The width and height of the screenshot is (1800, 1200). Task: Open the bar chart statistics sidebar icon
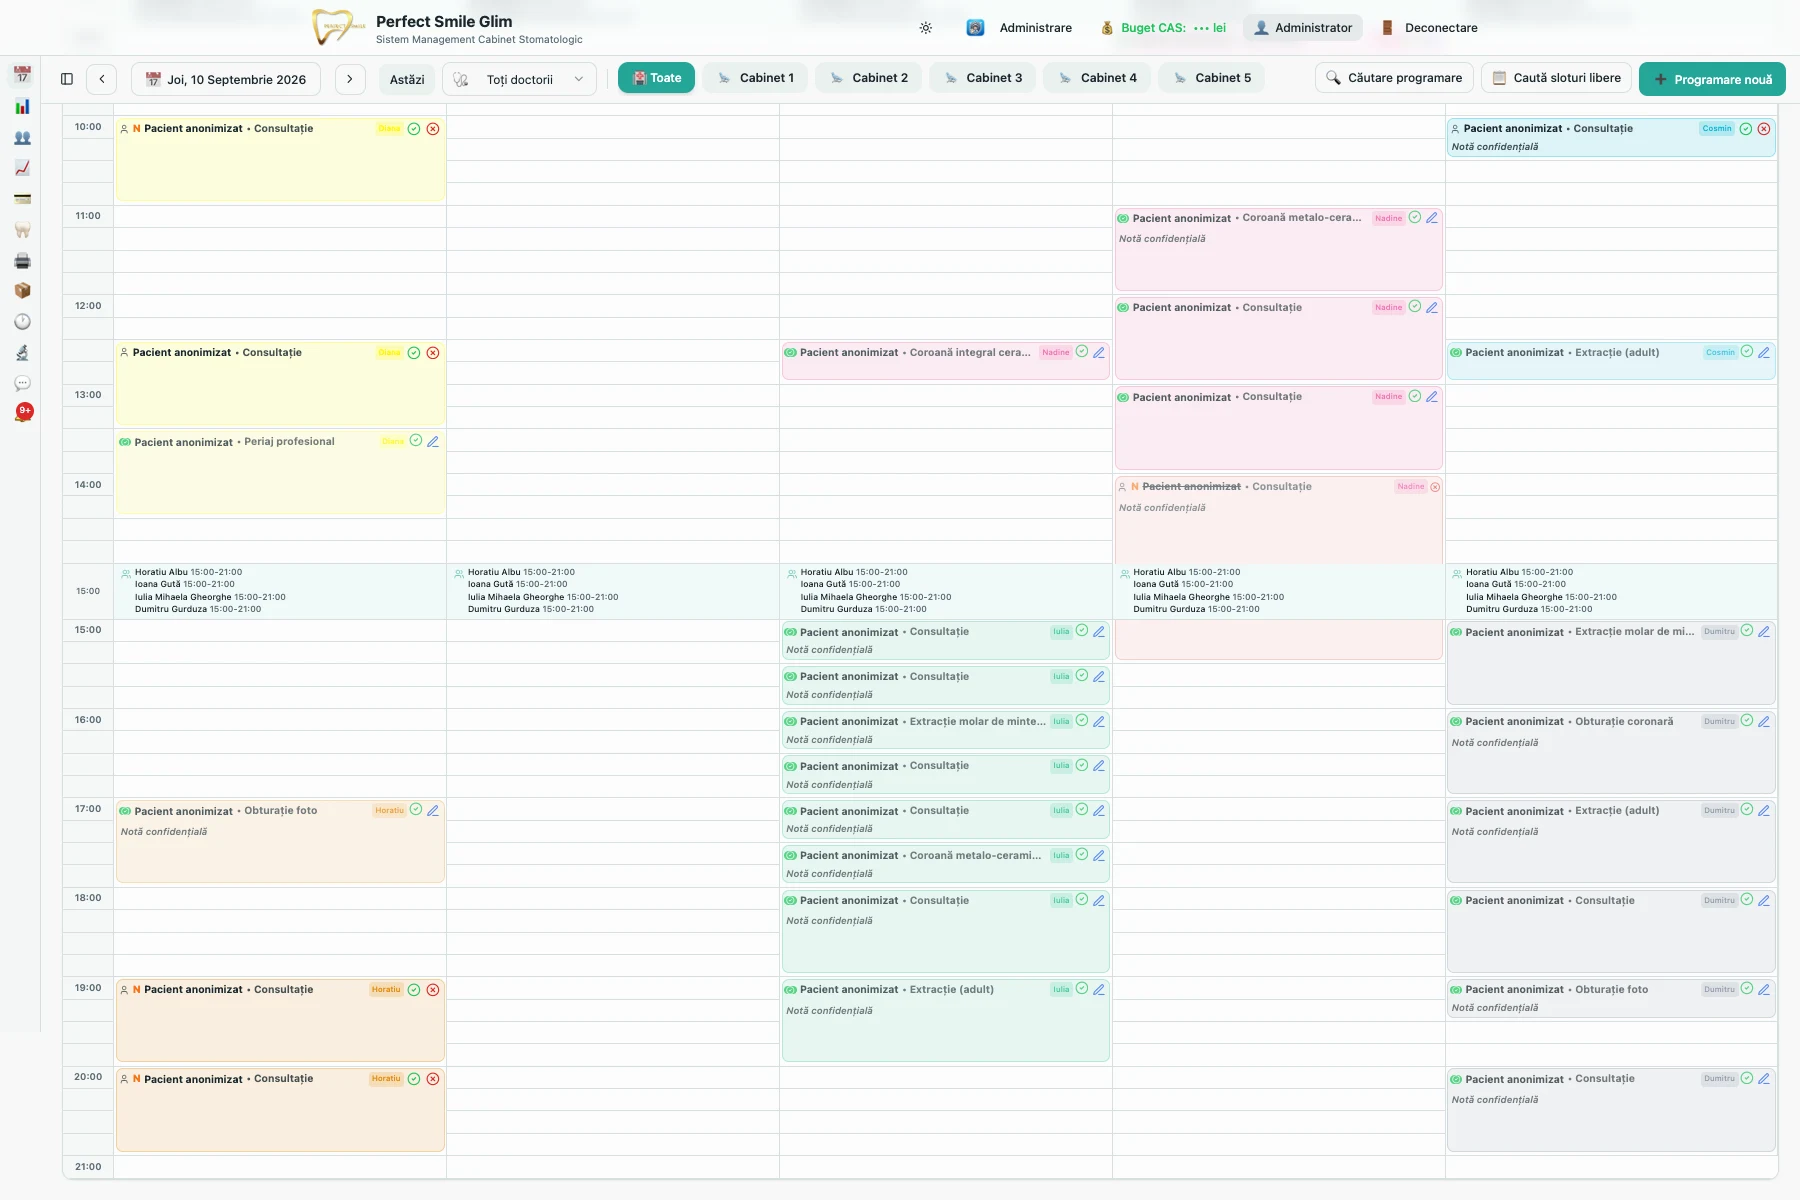pyautogui.click(x=22, y=107)
